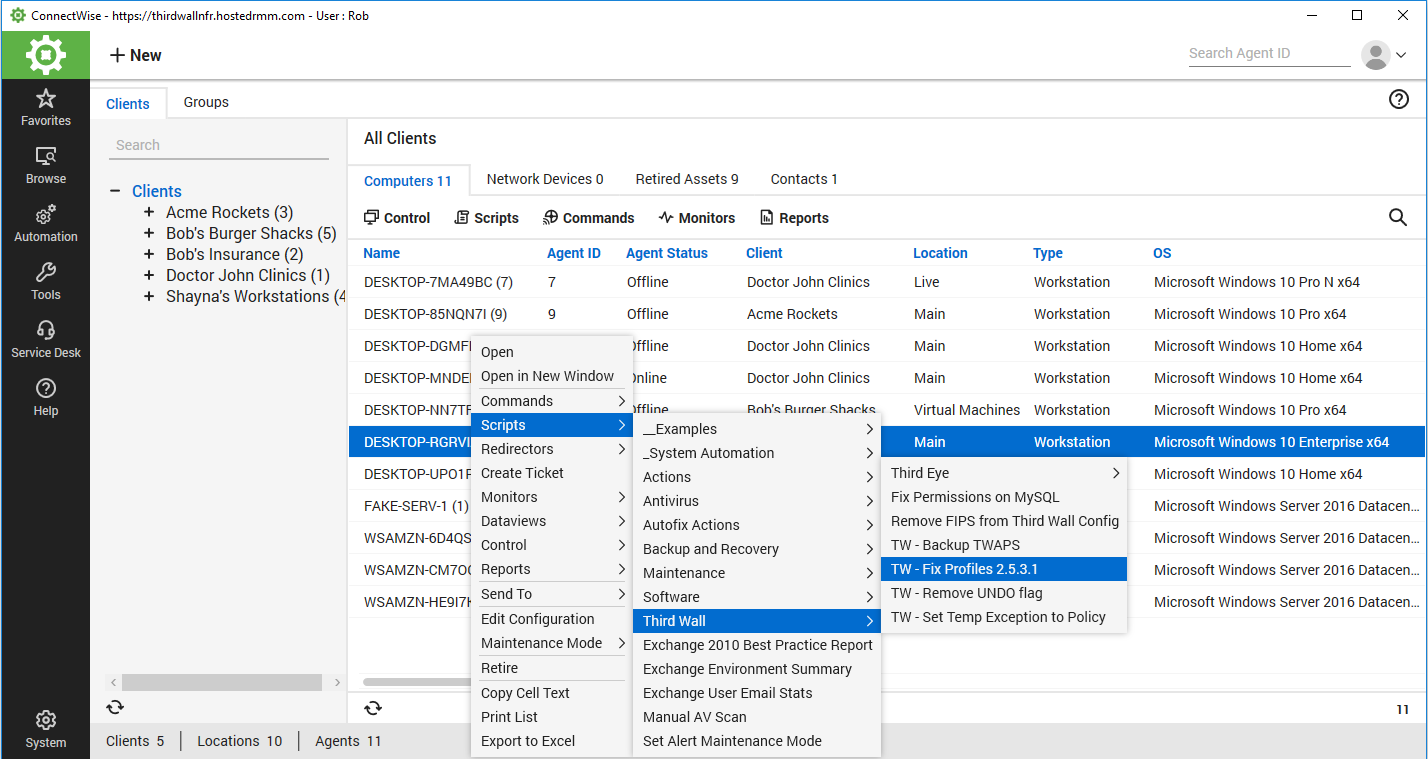Expand Bob's Burger Shacks node
The image size is (1428, 759).
click(x=149, y=233)
